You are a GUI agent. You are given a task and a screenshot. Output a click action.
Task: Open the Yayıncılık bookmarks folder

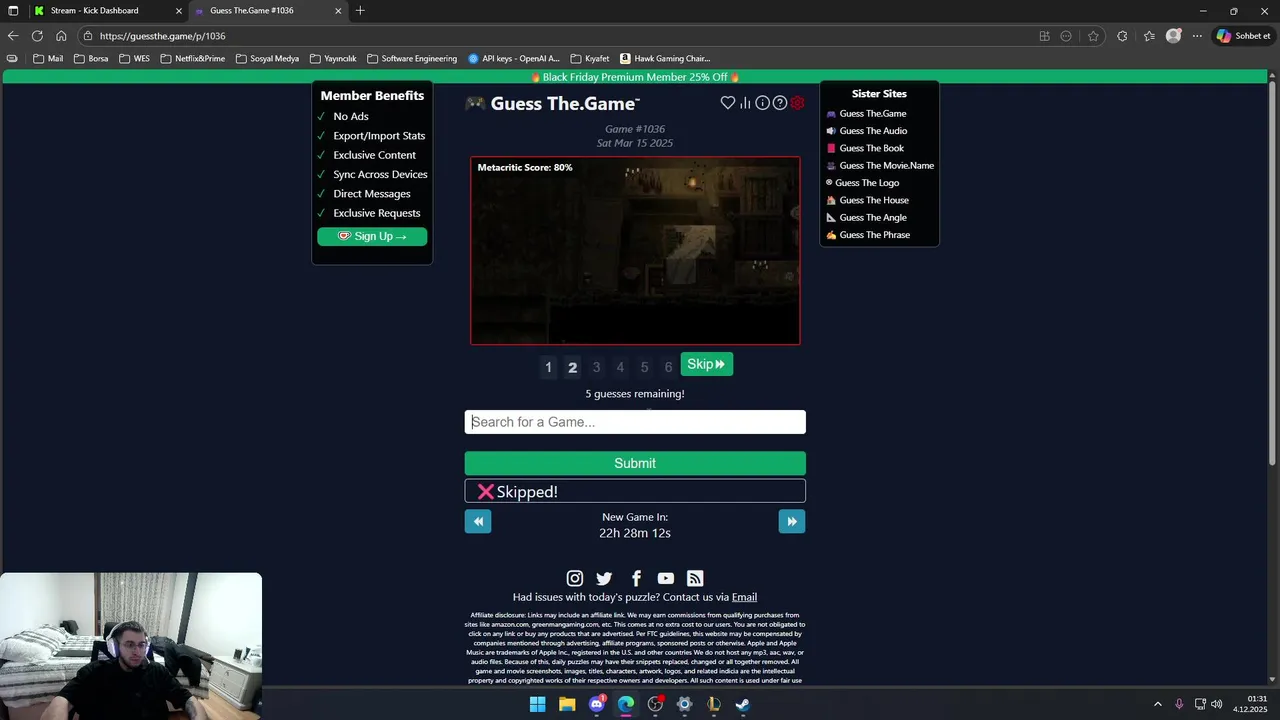point(332,59)
